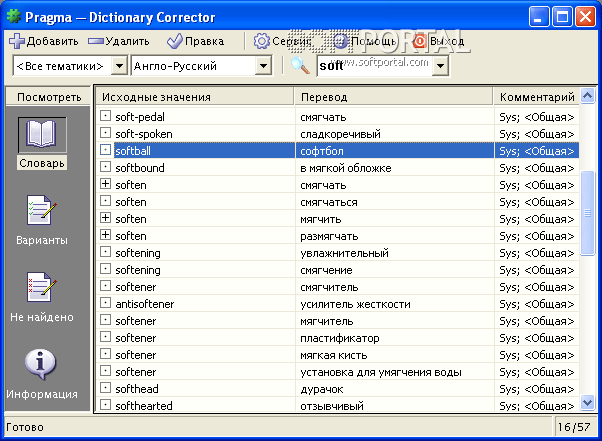Click translation софтбол
The height and width of the screenshot is (441, 602).
coord(322,151)
